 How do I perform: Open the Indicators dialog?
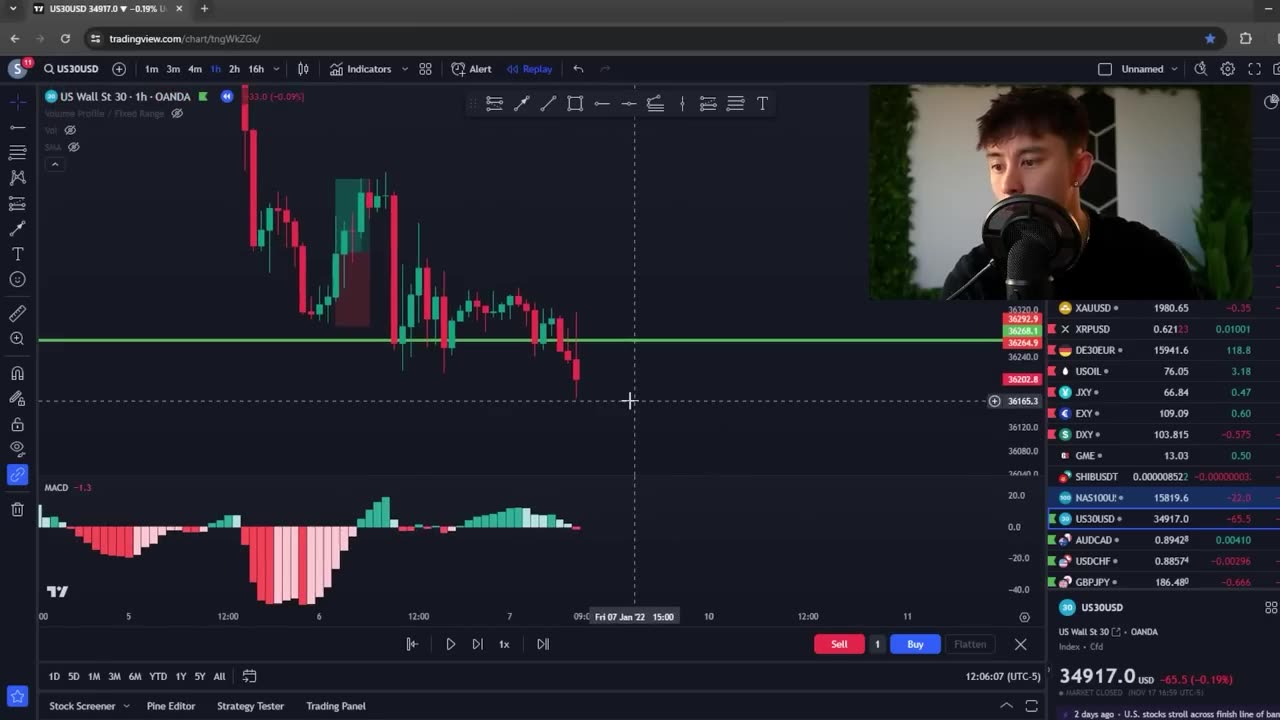(361, 69)
